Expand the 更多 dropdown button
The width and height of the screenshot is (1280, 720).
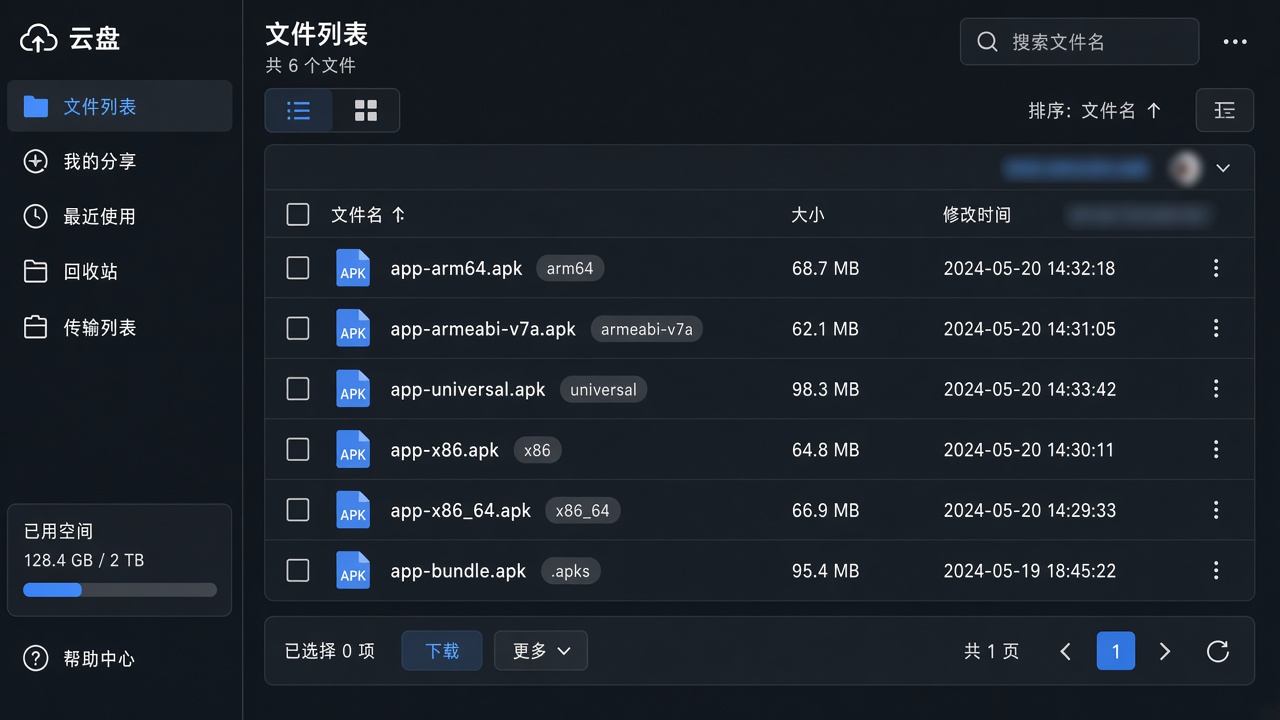pos(541,651)
